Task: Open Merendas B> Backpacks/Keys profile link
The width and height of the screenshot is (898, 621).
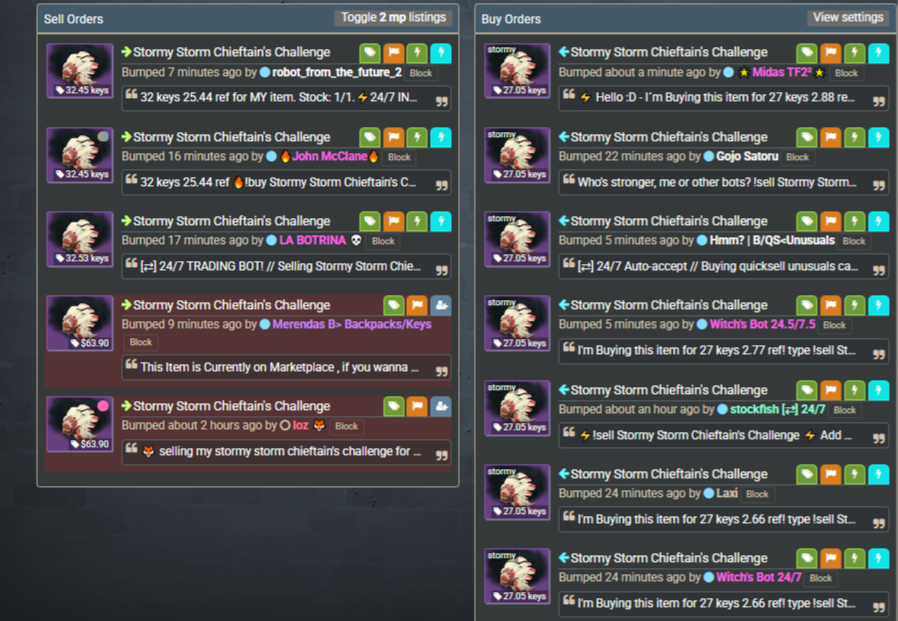Action: [x=352, y=324]
